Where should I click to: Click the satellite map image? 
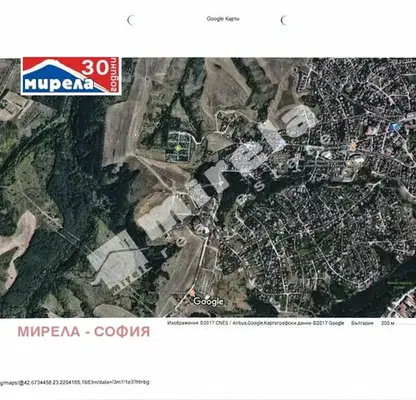tap(208, 188)
